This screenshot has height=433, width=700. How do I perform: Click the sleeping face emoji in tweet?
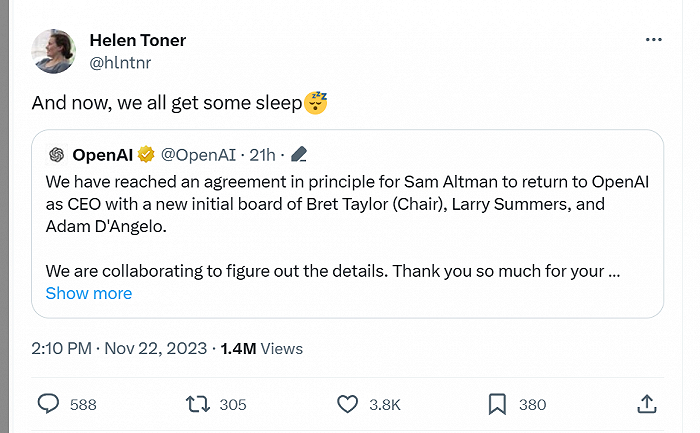[x=316, y=102]
